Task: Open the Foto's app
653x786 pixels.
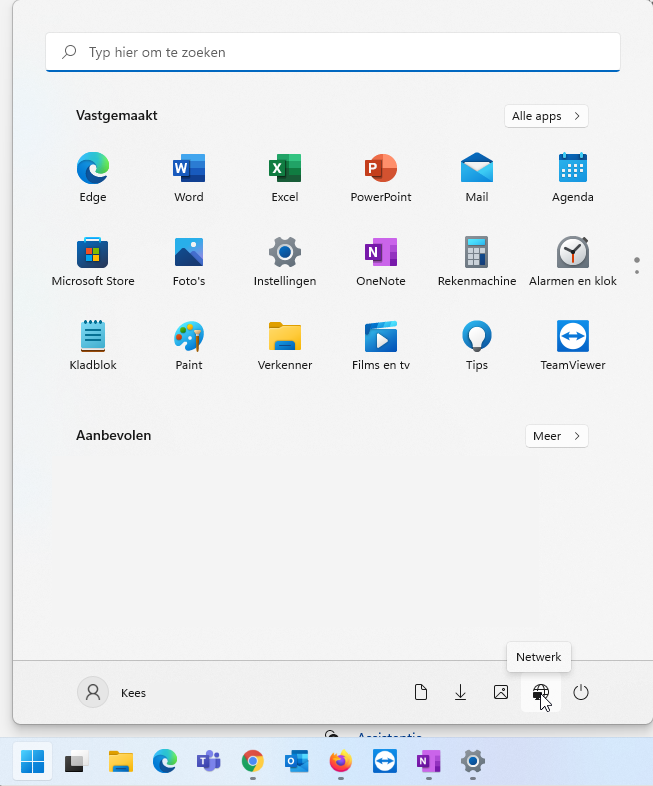Action: point(189,262)
